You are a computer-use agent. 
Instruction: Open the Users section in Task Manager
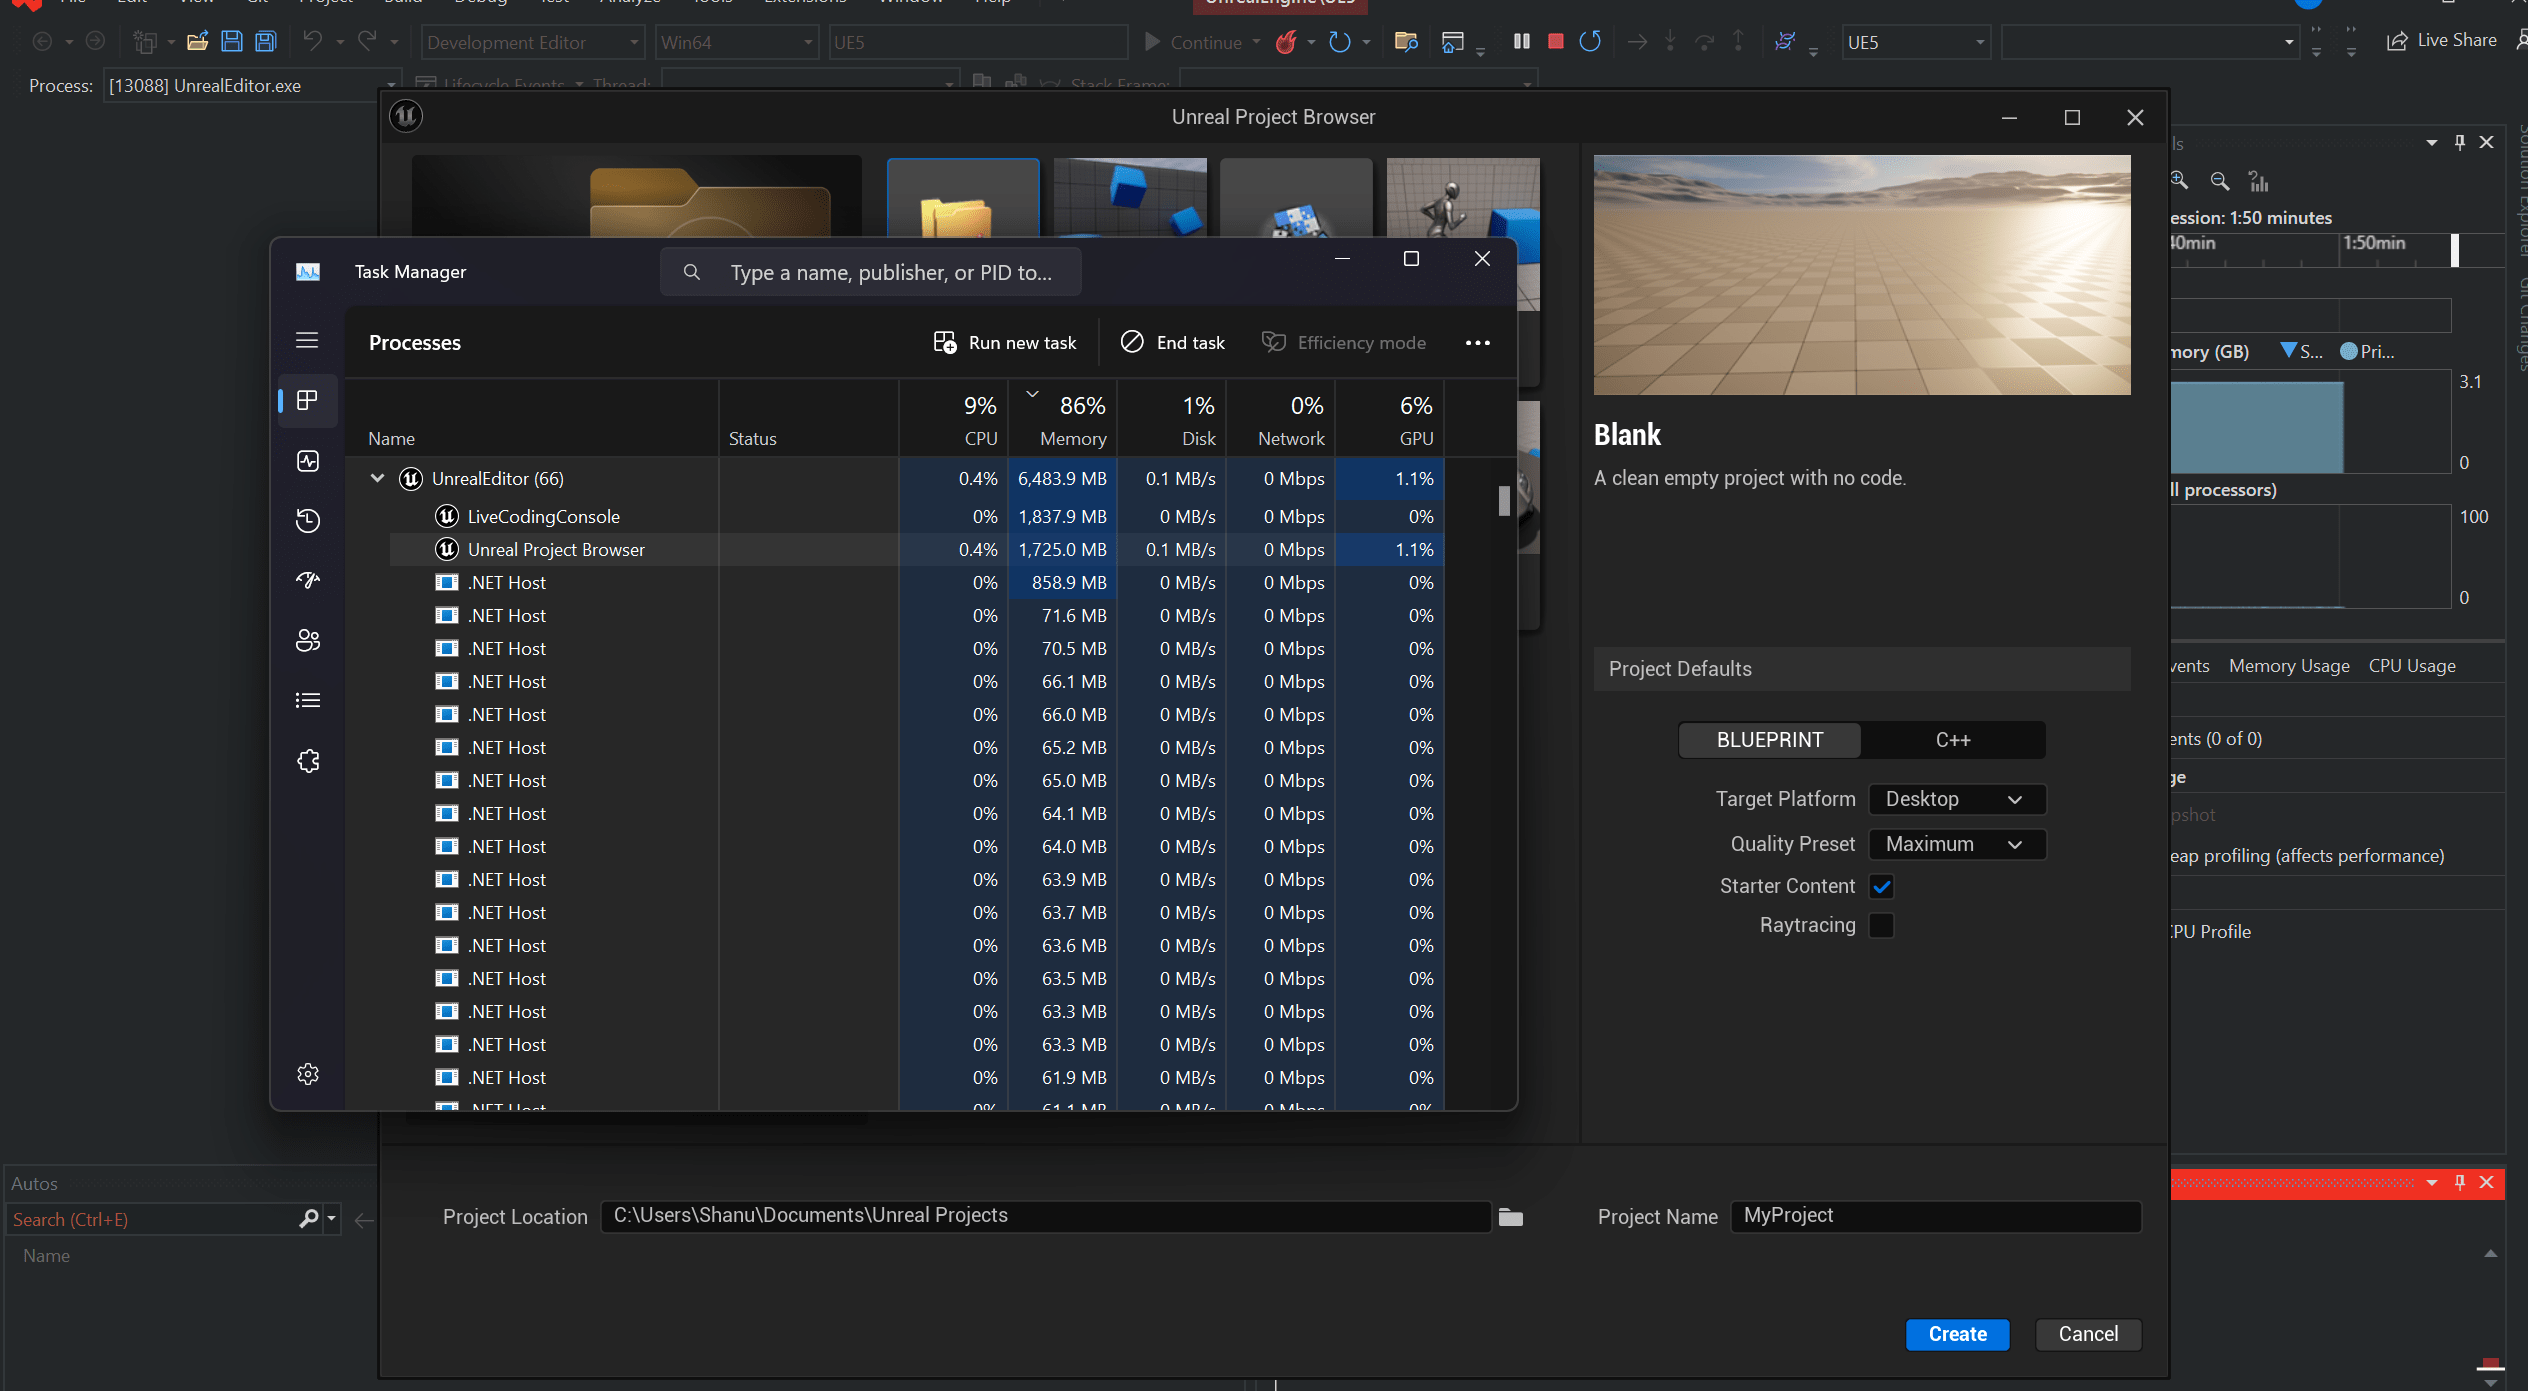point(307,640)
